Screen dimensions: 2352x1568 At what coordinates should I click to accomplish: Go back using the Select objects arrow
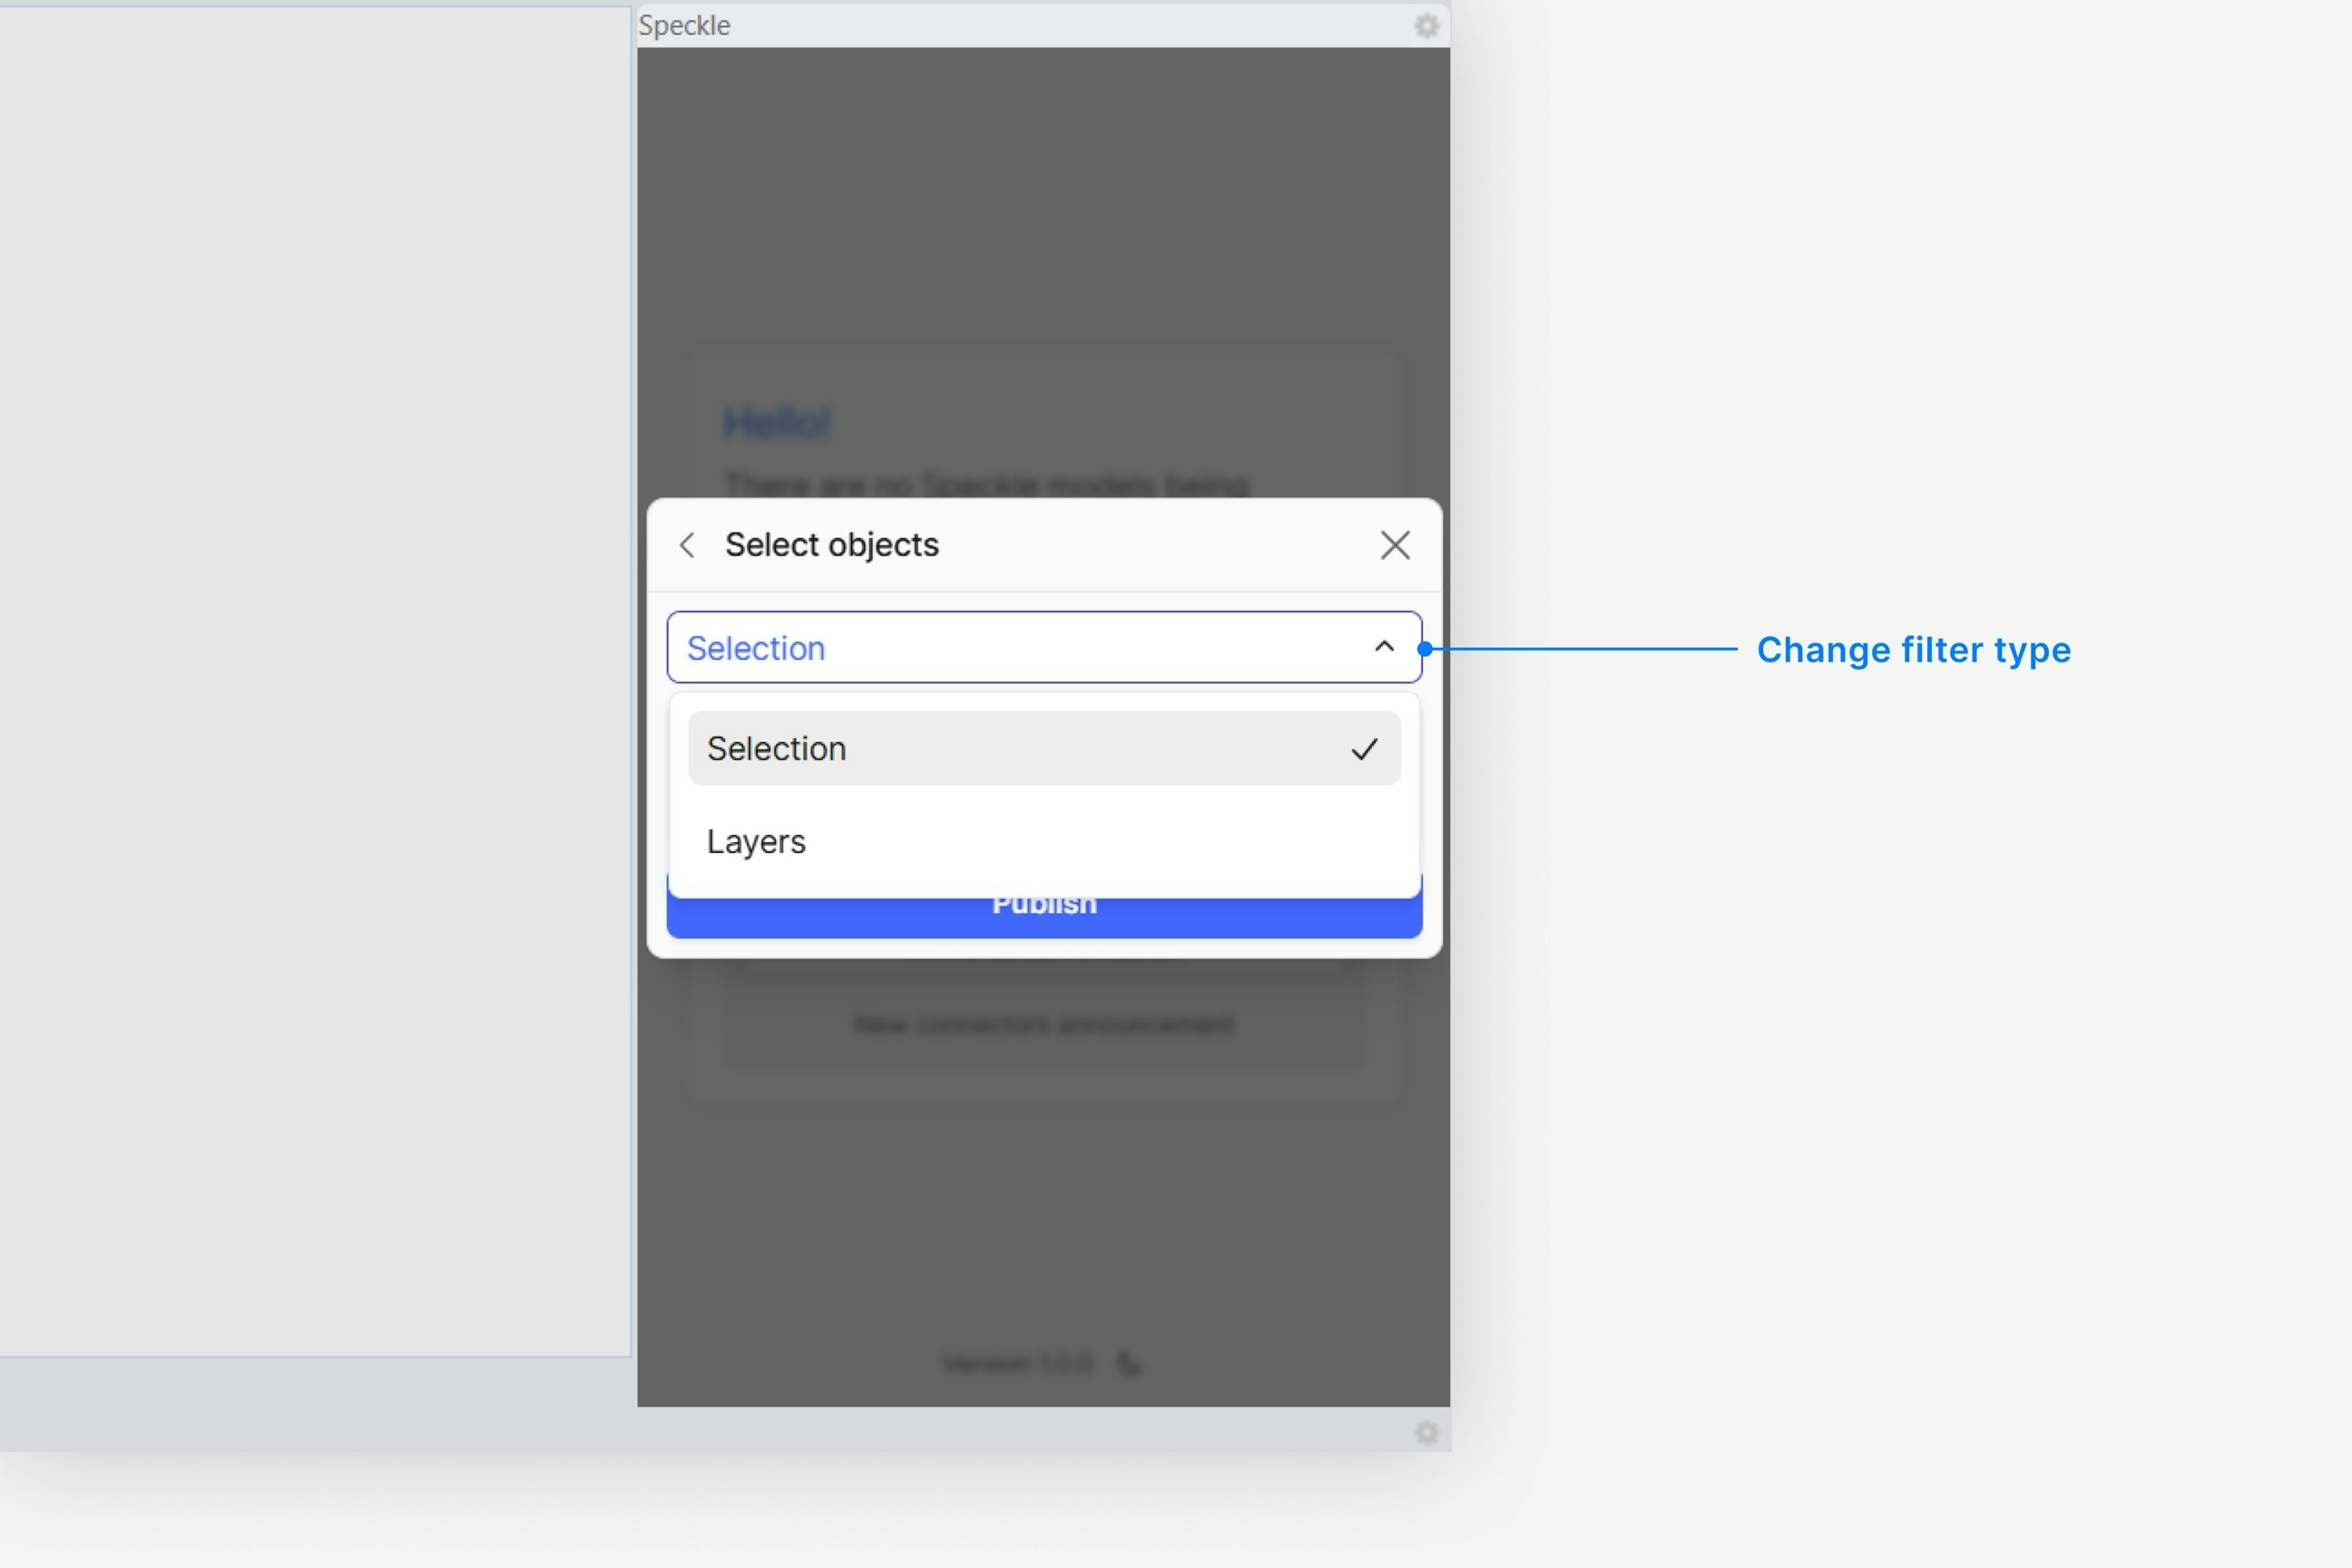click(x=687, y=545)
